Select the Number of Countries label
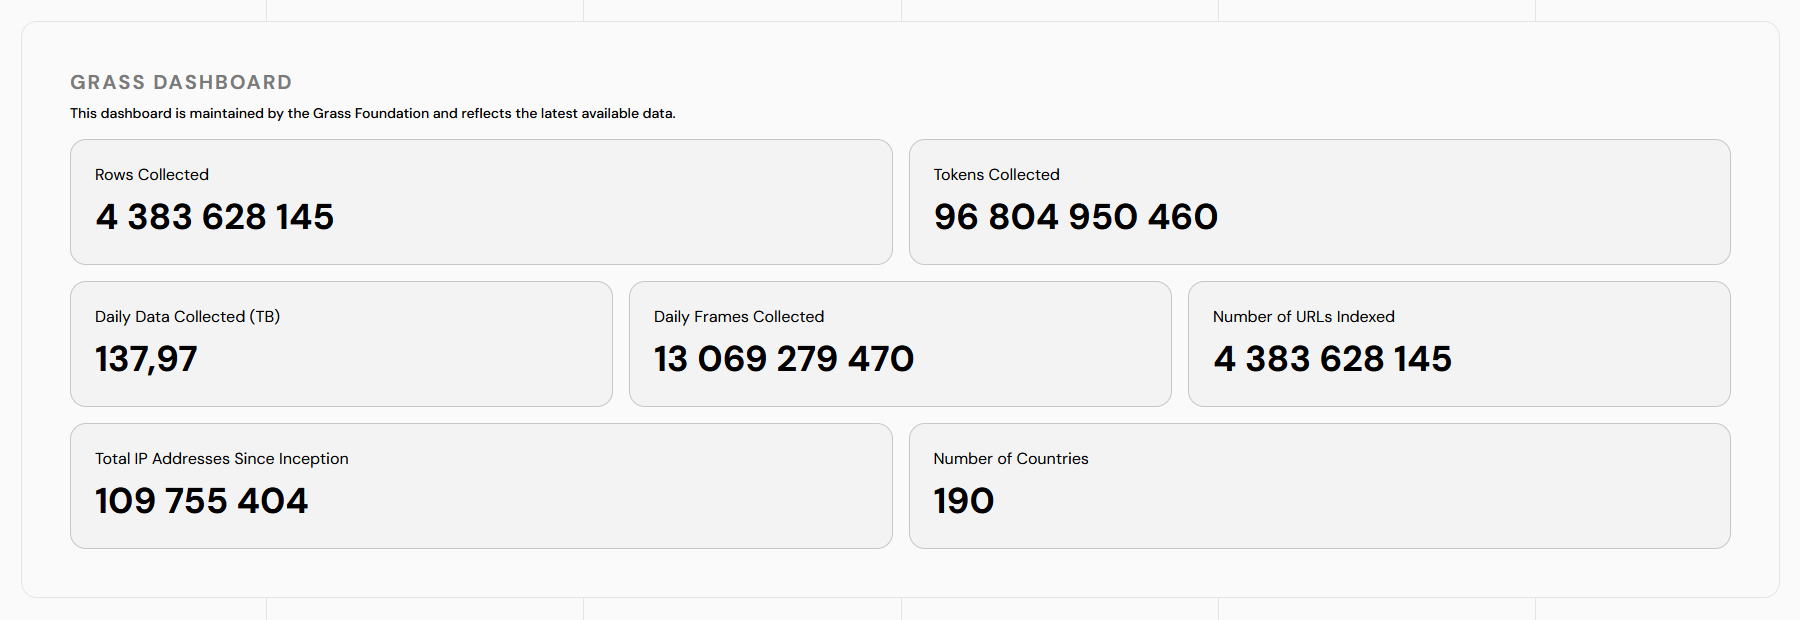The width and height of the screenshot is (1800, 620). (x=1011, y=459)
